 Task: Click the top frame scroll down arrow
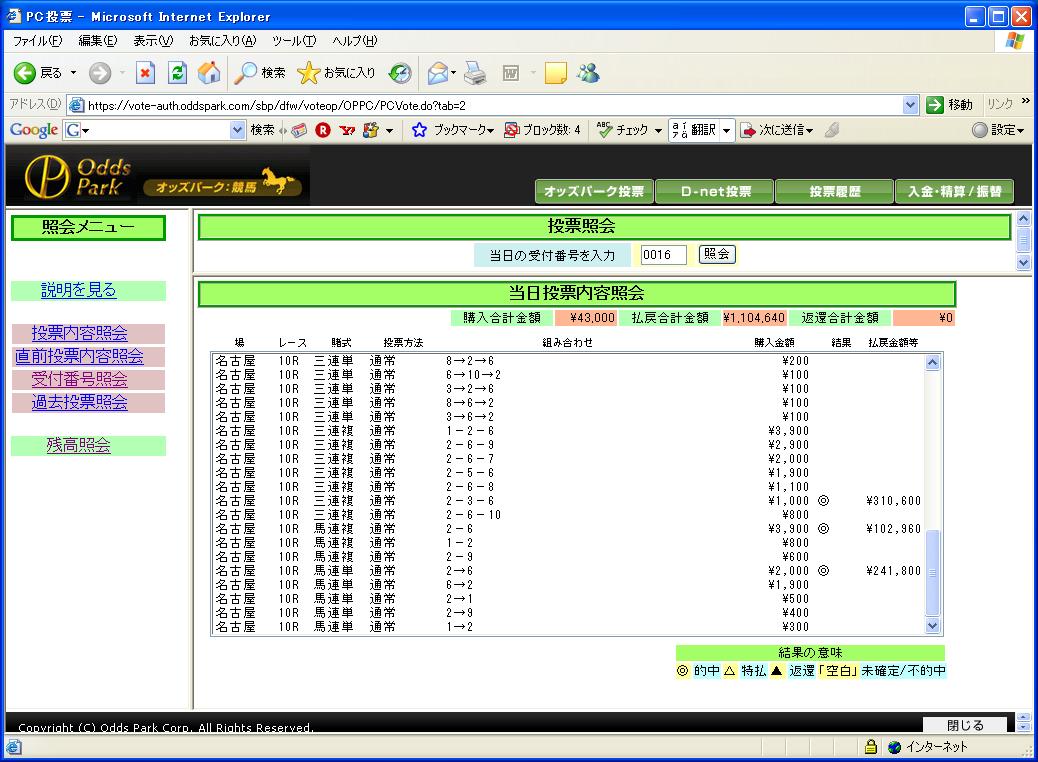[x=1023, y=262]
